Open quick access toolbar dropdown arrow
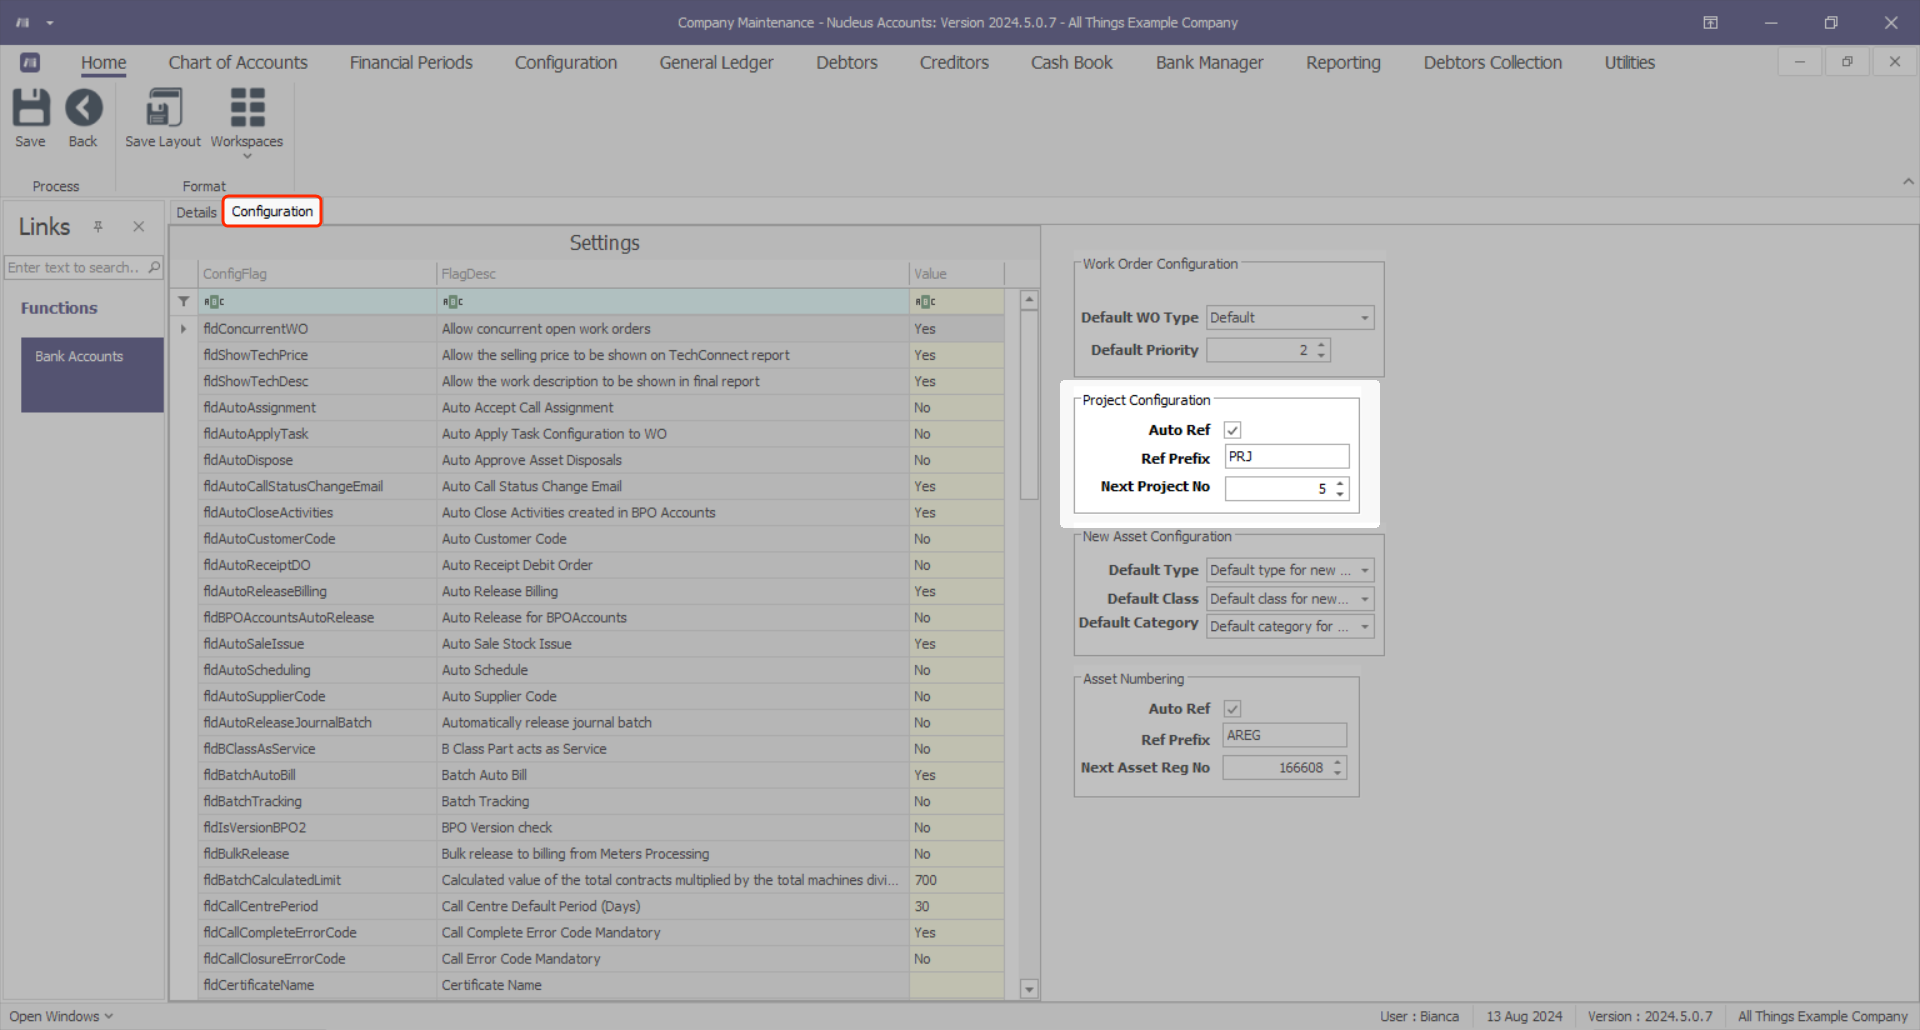Screen dimensions: 1920x1030 coord(50,22)
